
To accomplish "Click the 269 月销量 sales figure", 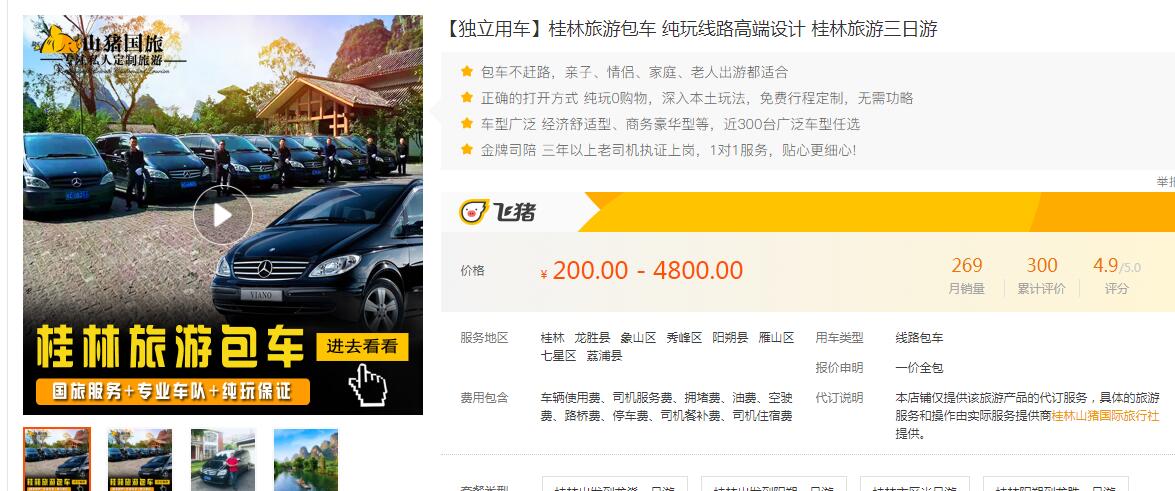I will (967, 275).
